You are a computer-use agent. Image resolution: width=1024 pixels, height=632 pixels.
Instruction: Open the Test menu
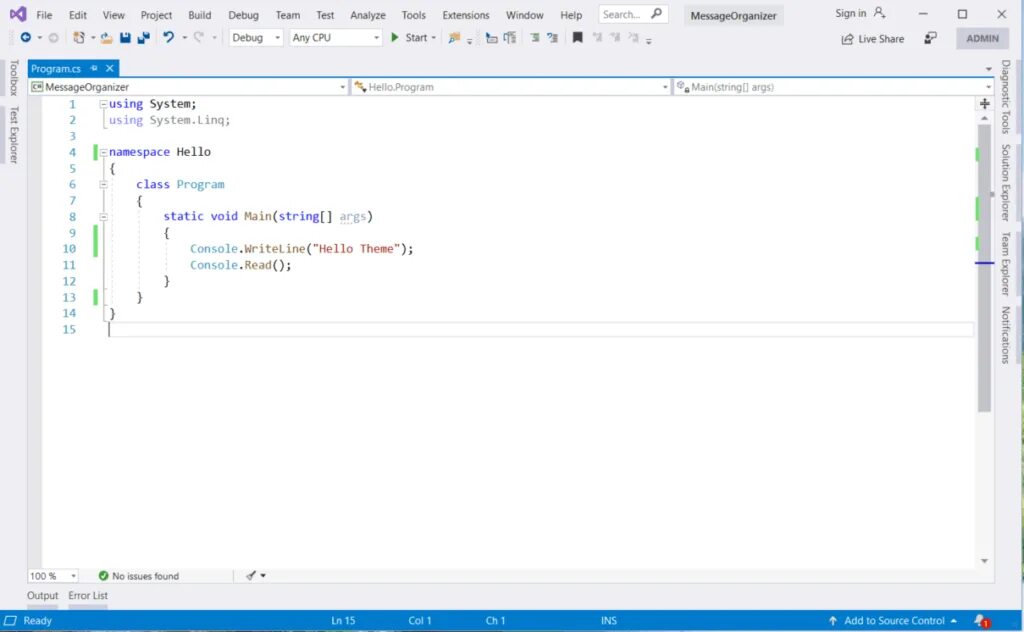[x=325, y=15]
